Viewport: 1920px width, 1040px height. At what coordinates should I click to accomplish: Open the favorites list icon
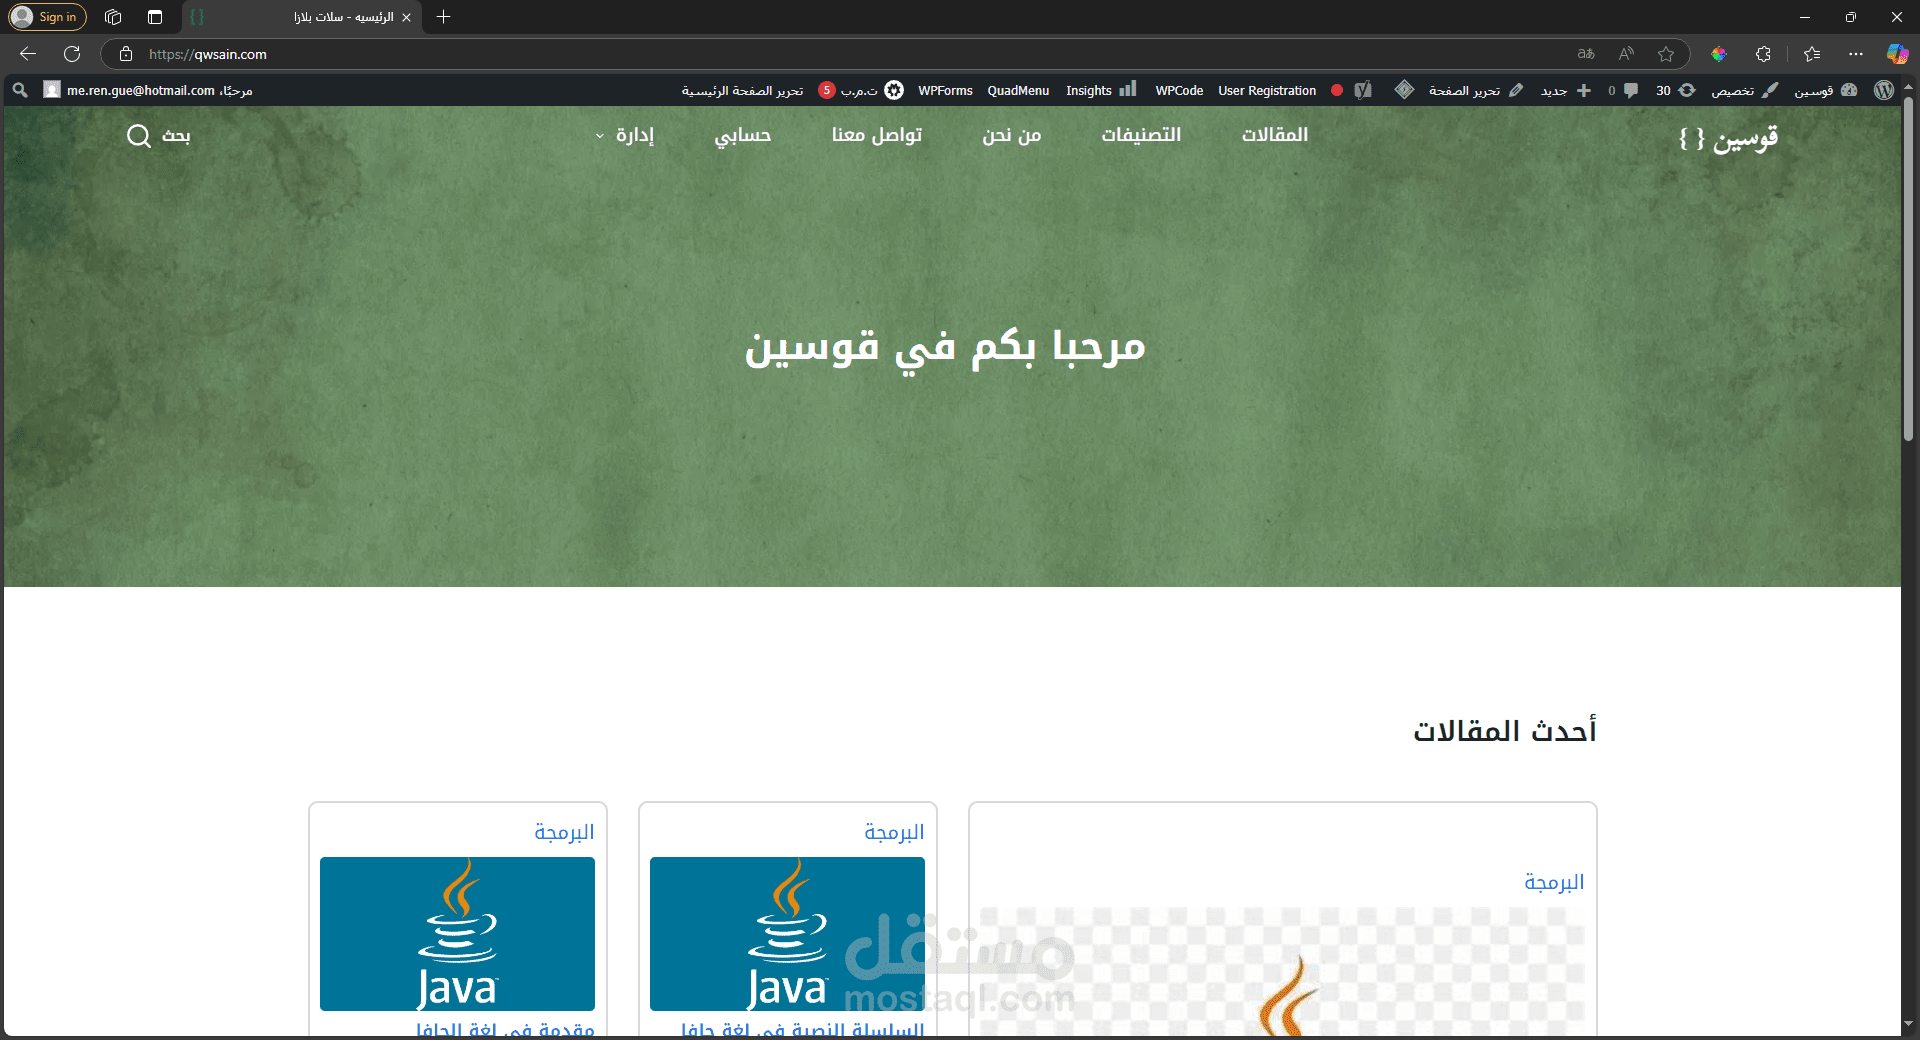(x=1812, y=54)
